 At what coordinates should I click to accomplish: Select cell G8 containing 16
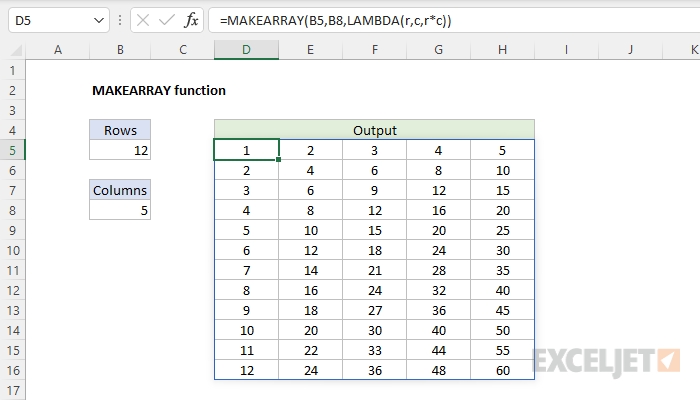pyautogui.click(x=438, y=210)
